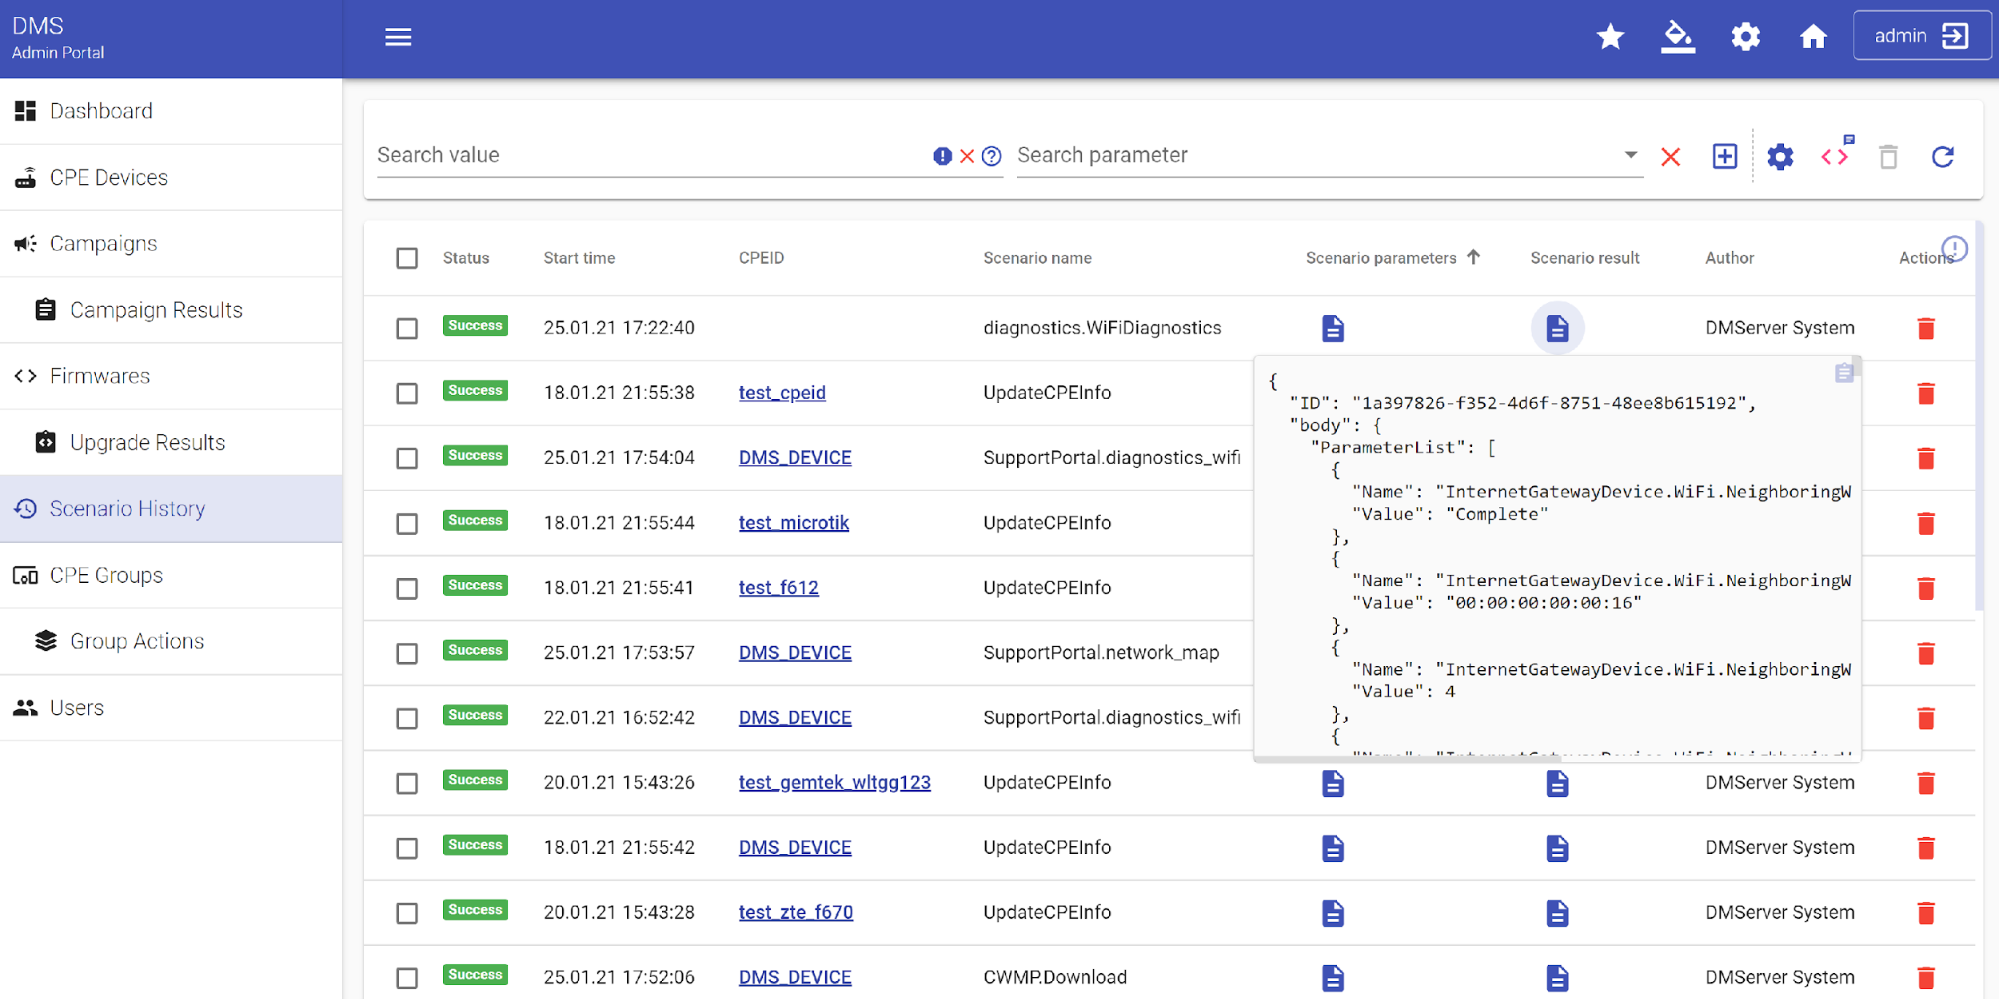Open scenario parameters for WiFiDiagnostics row
Image resolution: width=1999 pixels, height=999 pixels.
click(x=1332, y=328)
